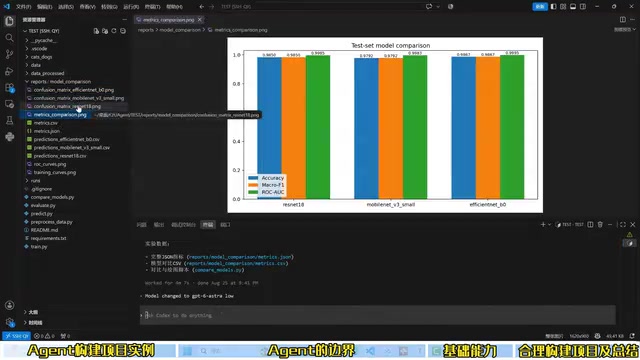Open confusion_matrix_resnet18.png in explorer
Image resolution: width=640 pixels, height=360 pixels.
[67, 106]
